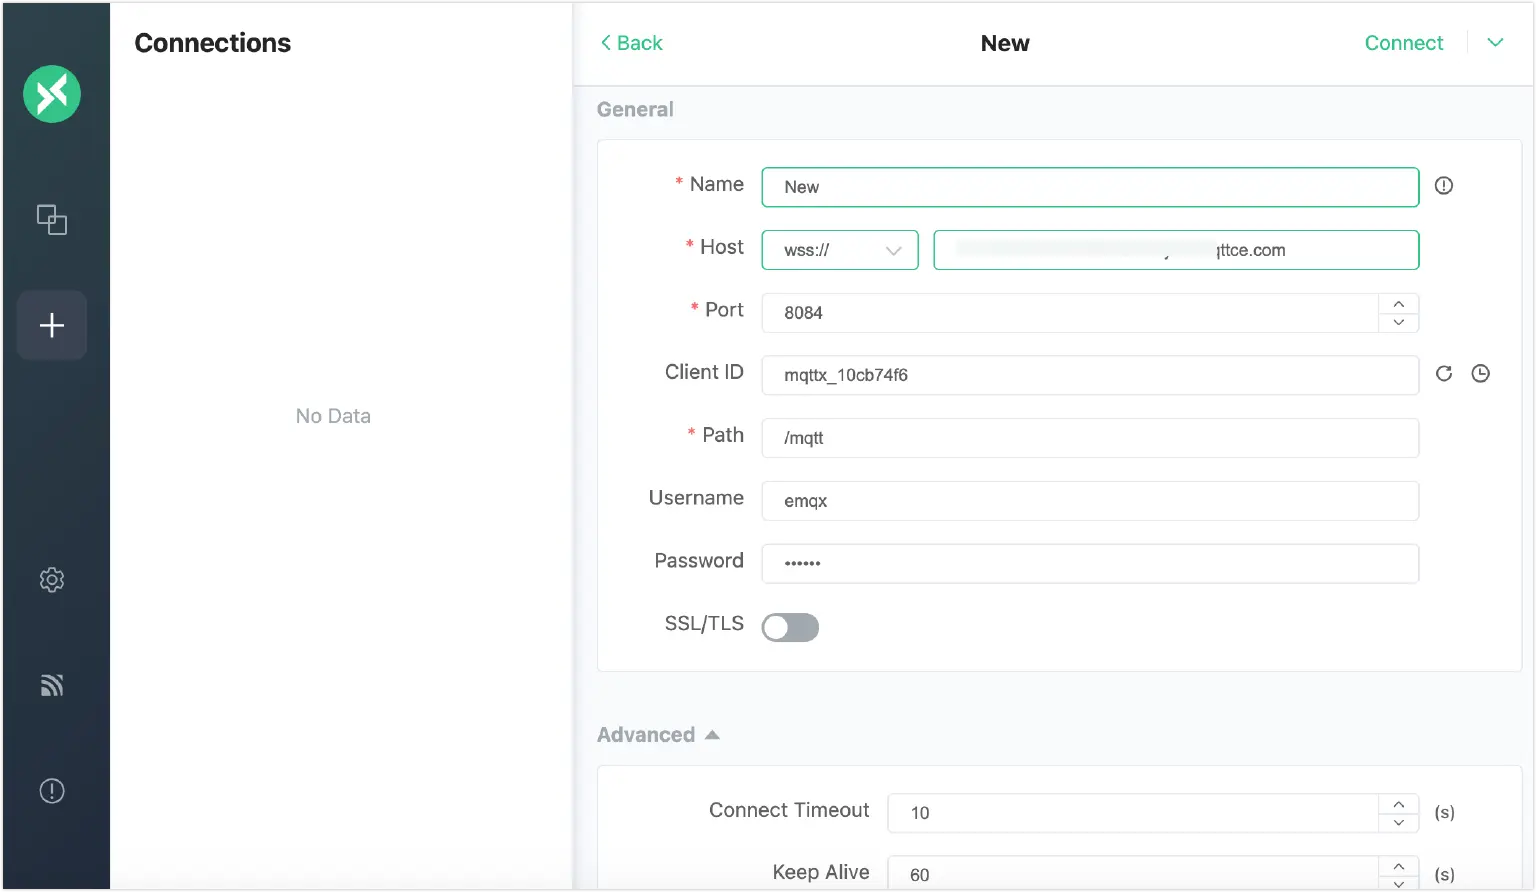Open the About page via the info icon

tap(51, 790)
